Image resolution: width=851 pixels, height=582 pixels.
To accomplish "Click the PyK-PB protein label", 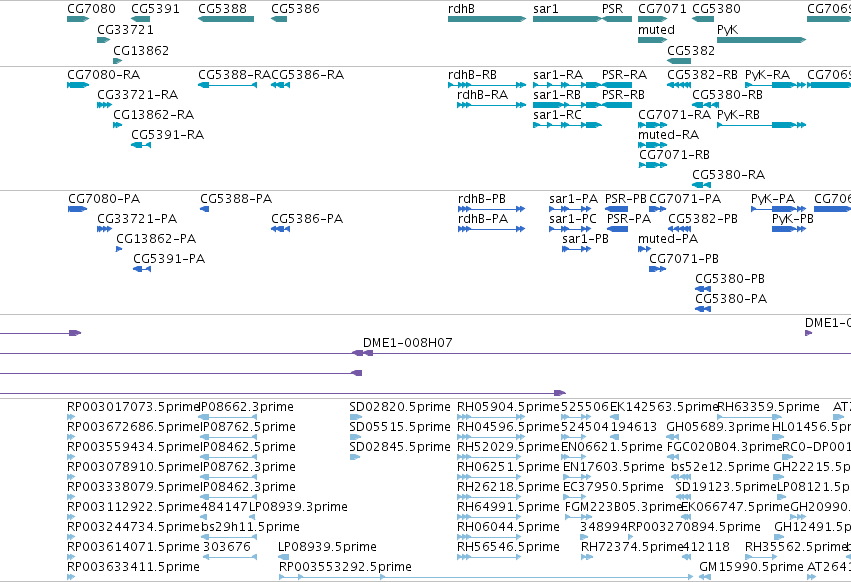I will 793,219.
